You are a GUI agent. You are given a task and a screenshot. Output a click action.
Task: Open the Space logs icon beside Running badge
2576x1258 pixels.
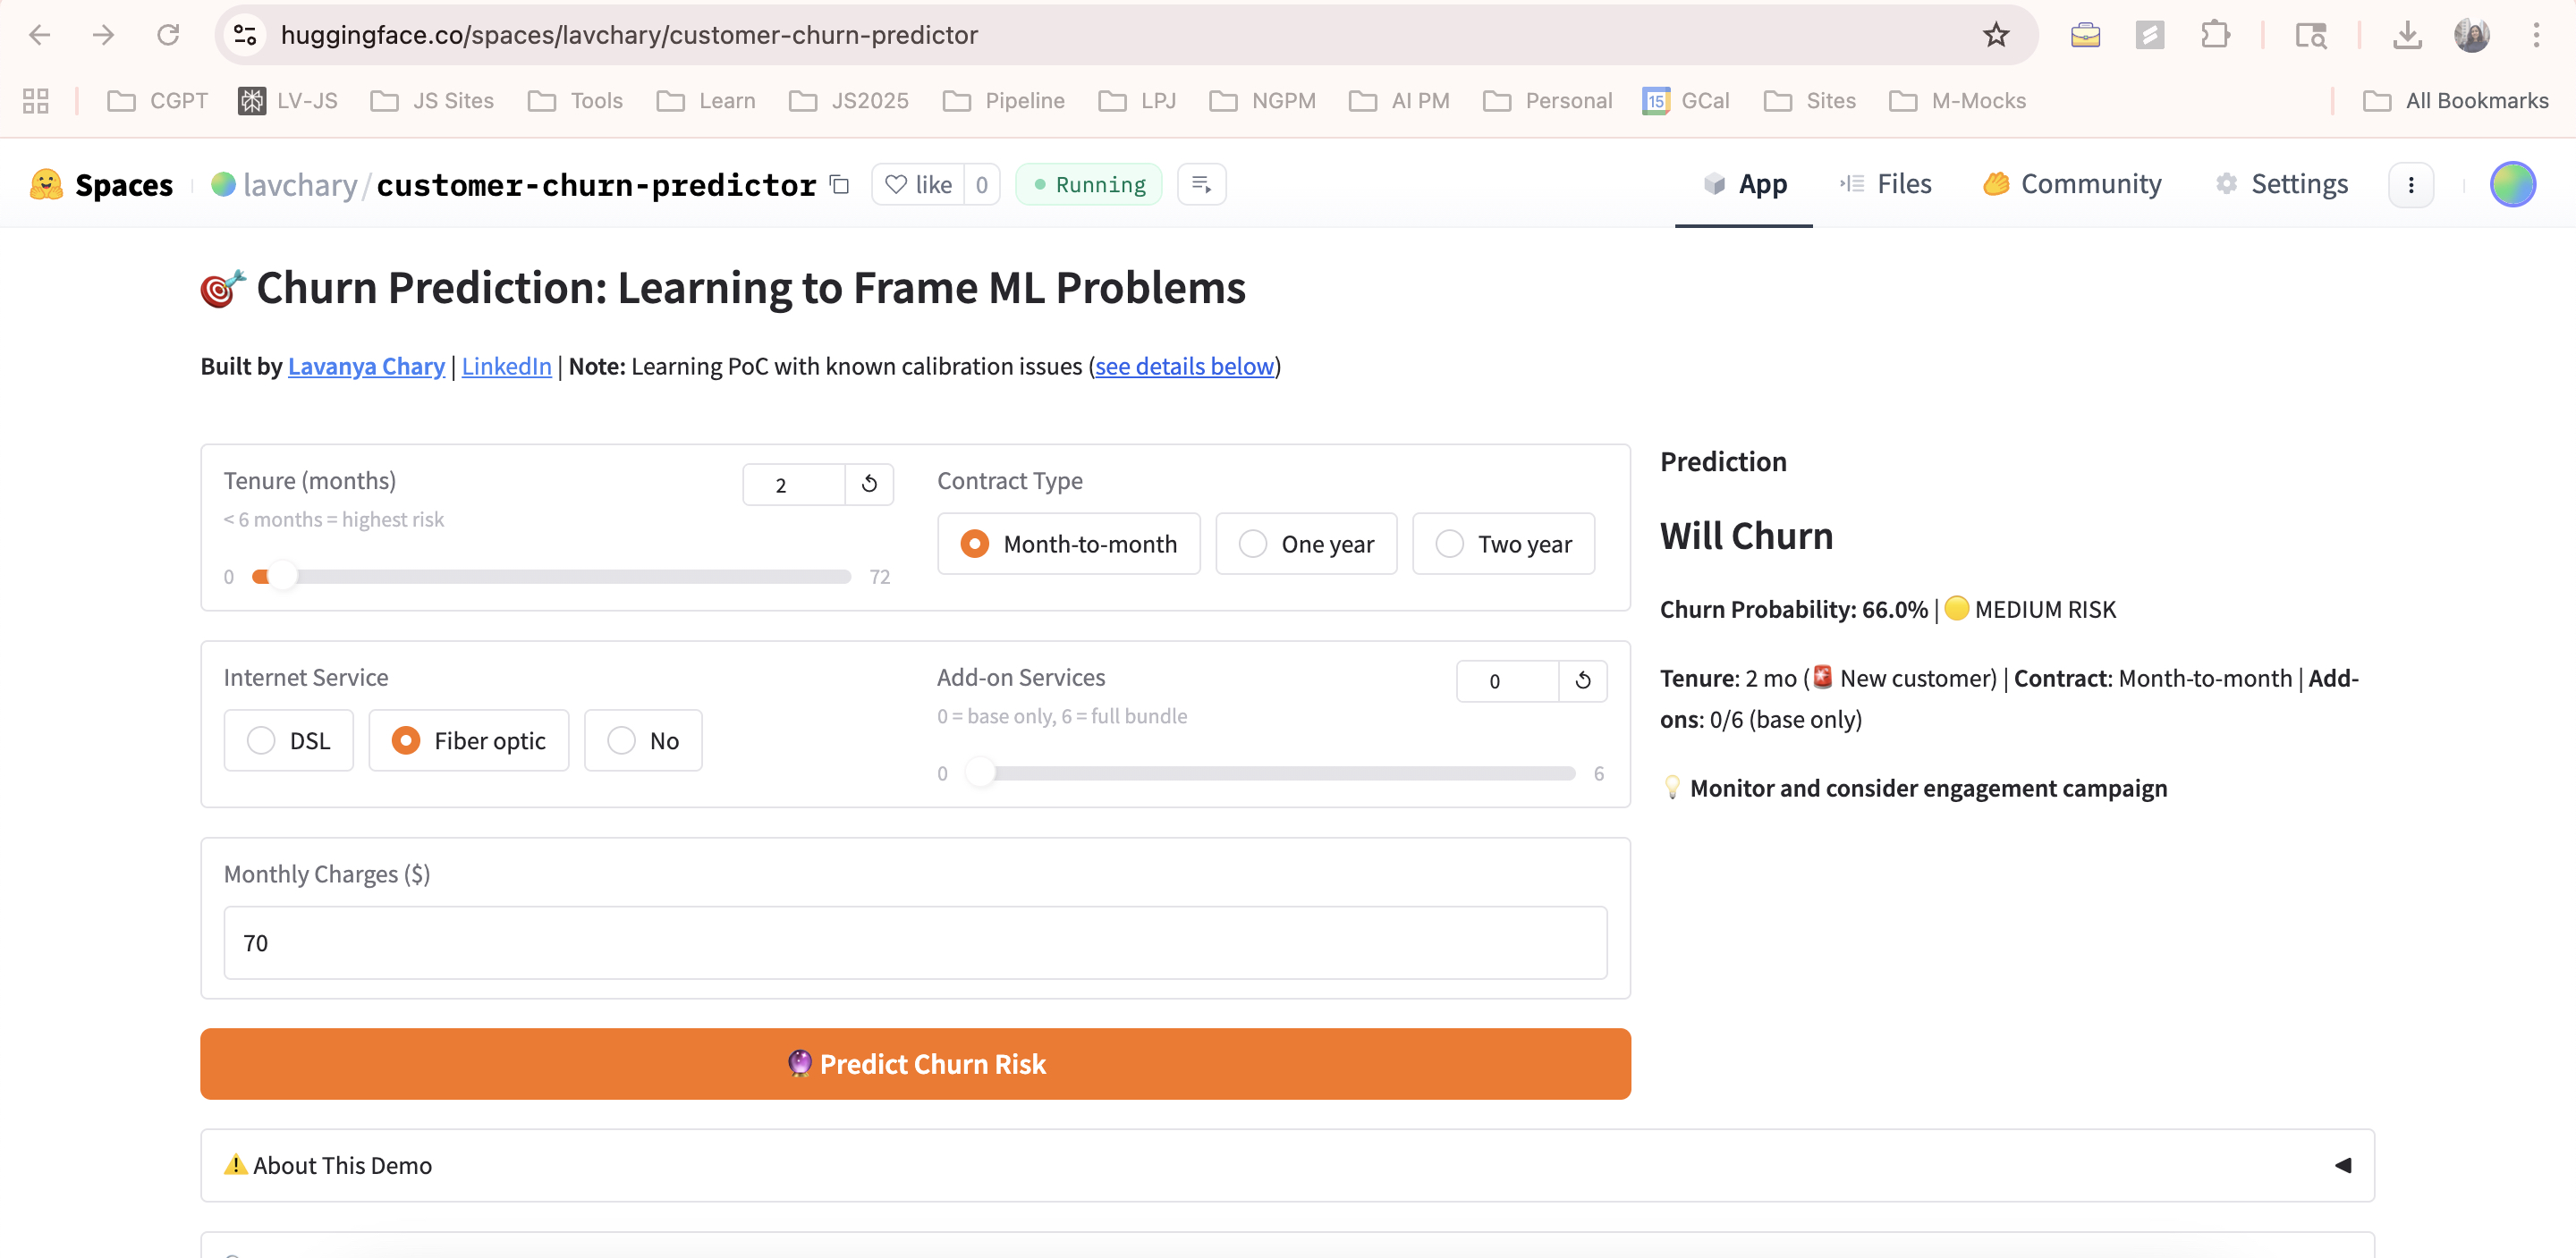click(x=1201, y=184)
